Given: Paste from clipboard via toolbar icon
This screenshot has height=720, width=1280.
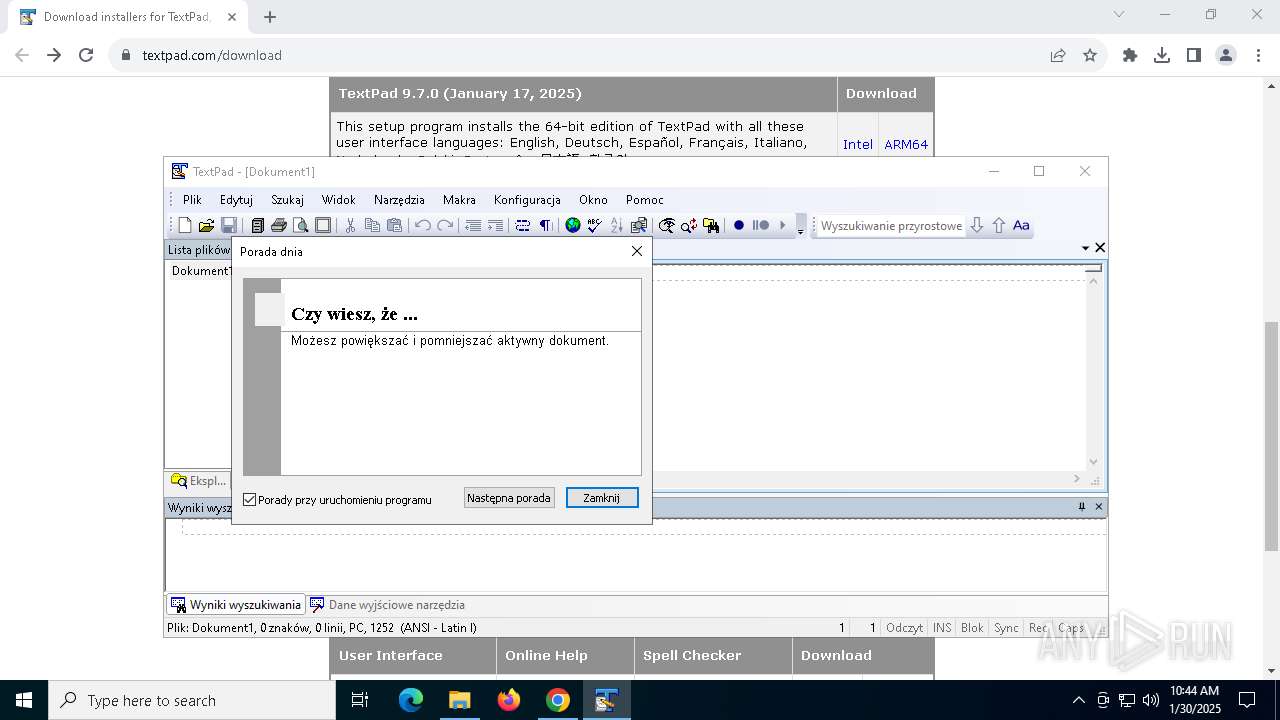Looking at the screenshot, I should [394, 225].
